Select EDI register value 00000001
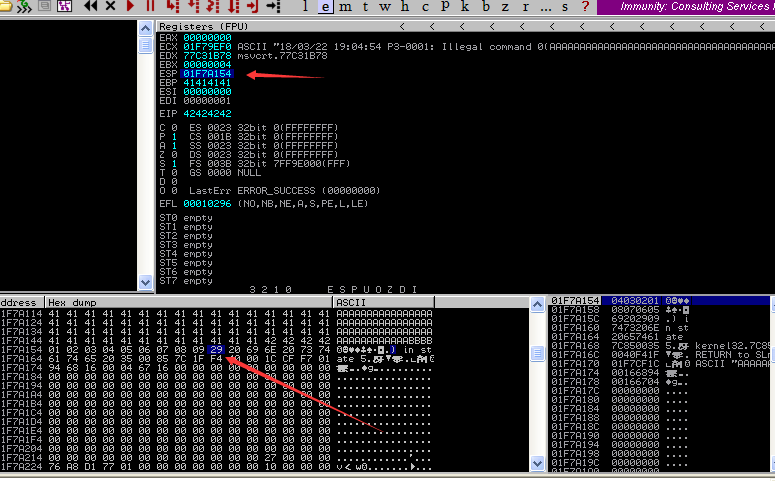The image size is (775, 481). click(207, 100)
